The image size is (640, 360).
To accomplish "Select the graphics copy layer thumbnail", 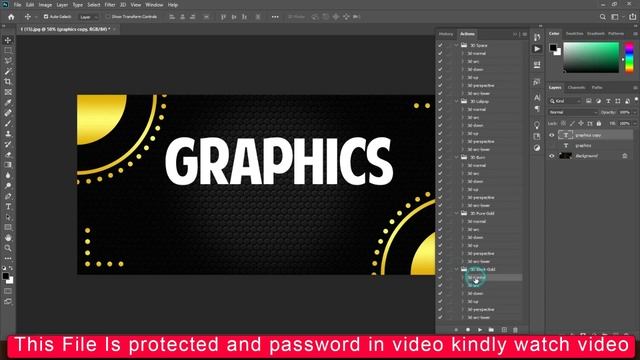I will (566, 135).
